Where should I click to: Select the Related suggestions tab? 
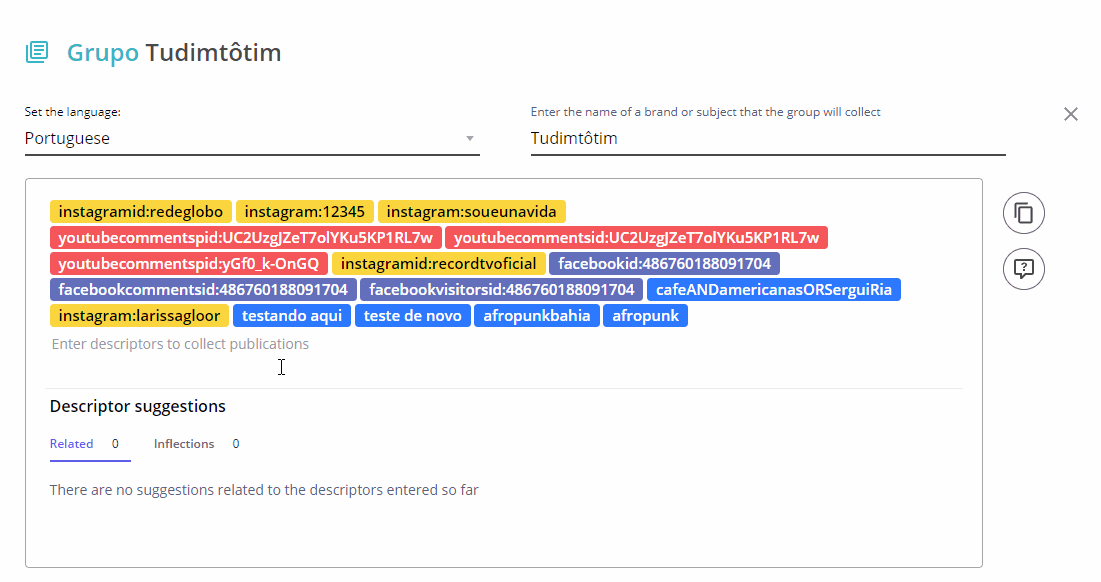tap(72, 444)
